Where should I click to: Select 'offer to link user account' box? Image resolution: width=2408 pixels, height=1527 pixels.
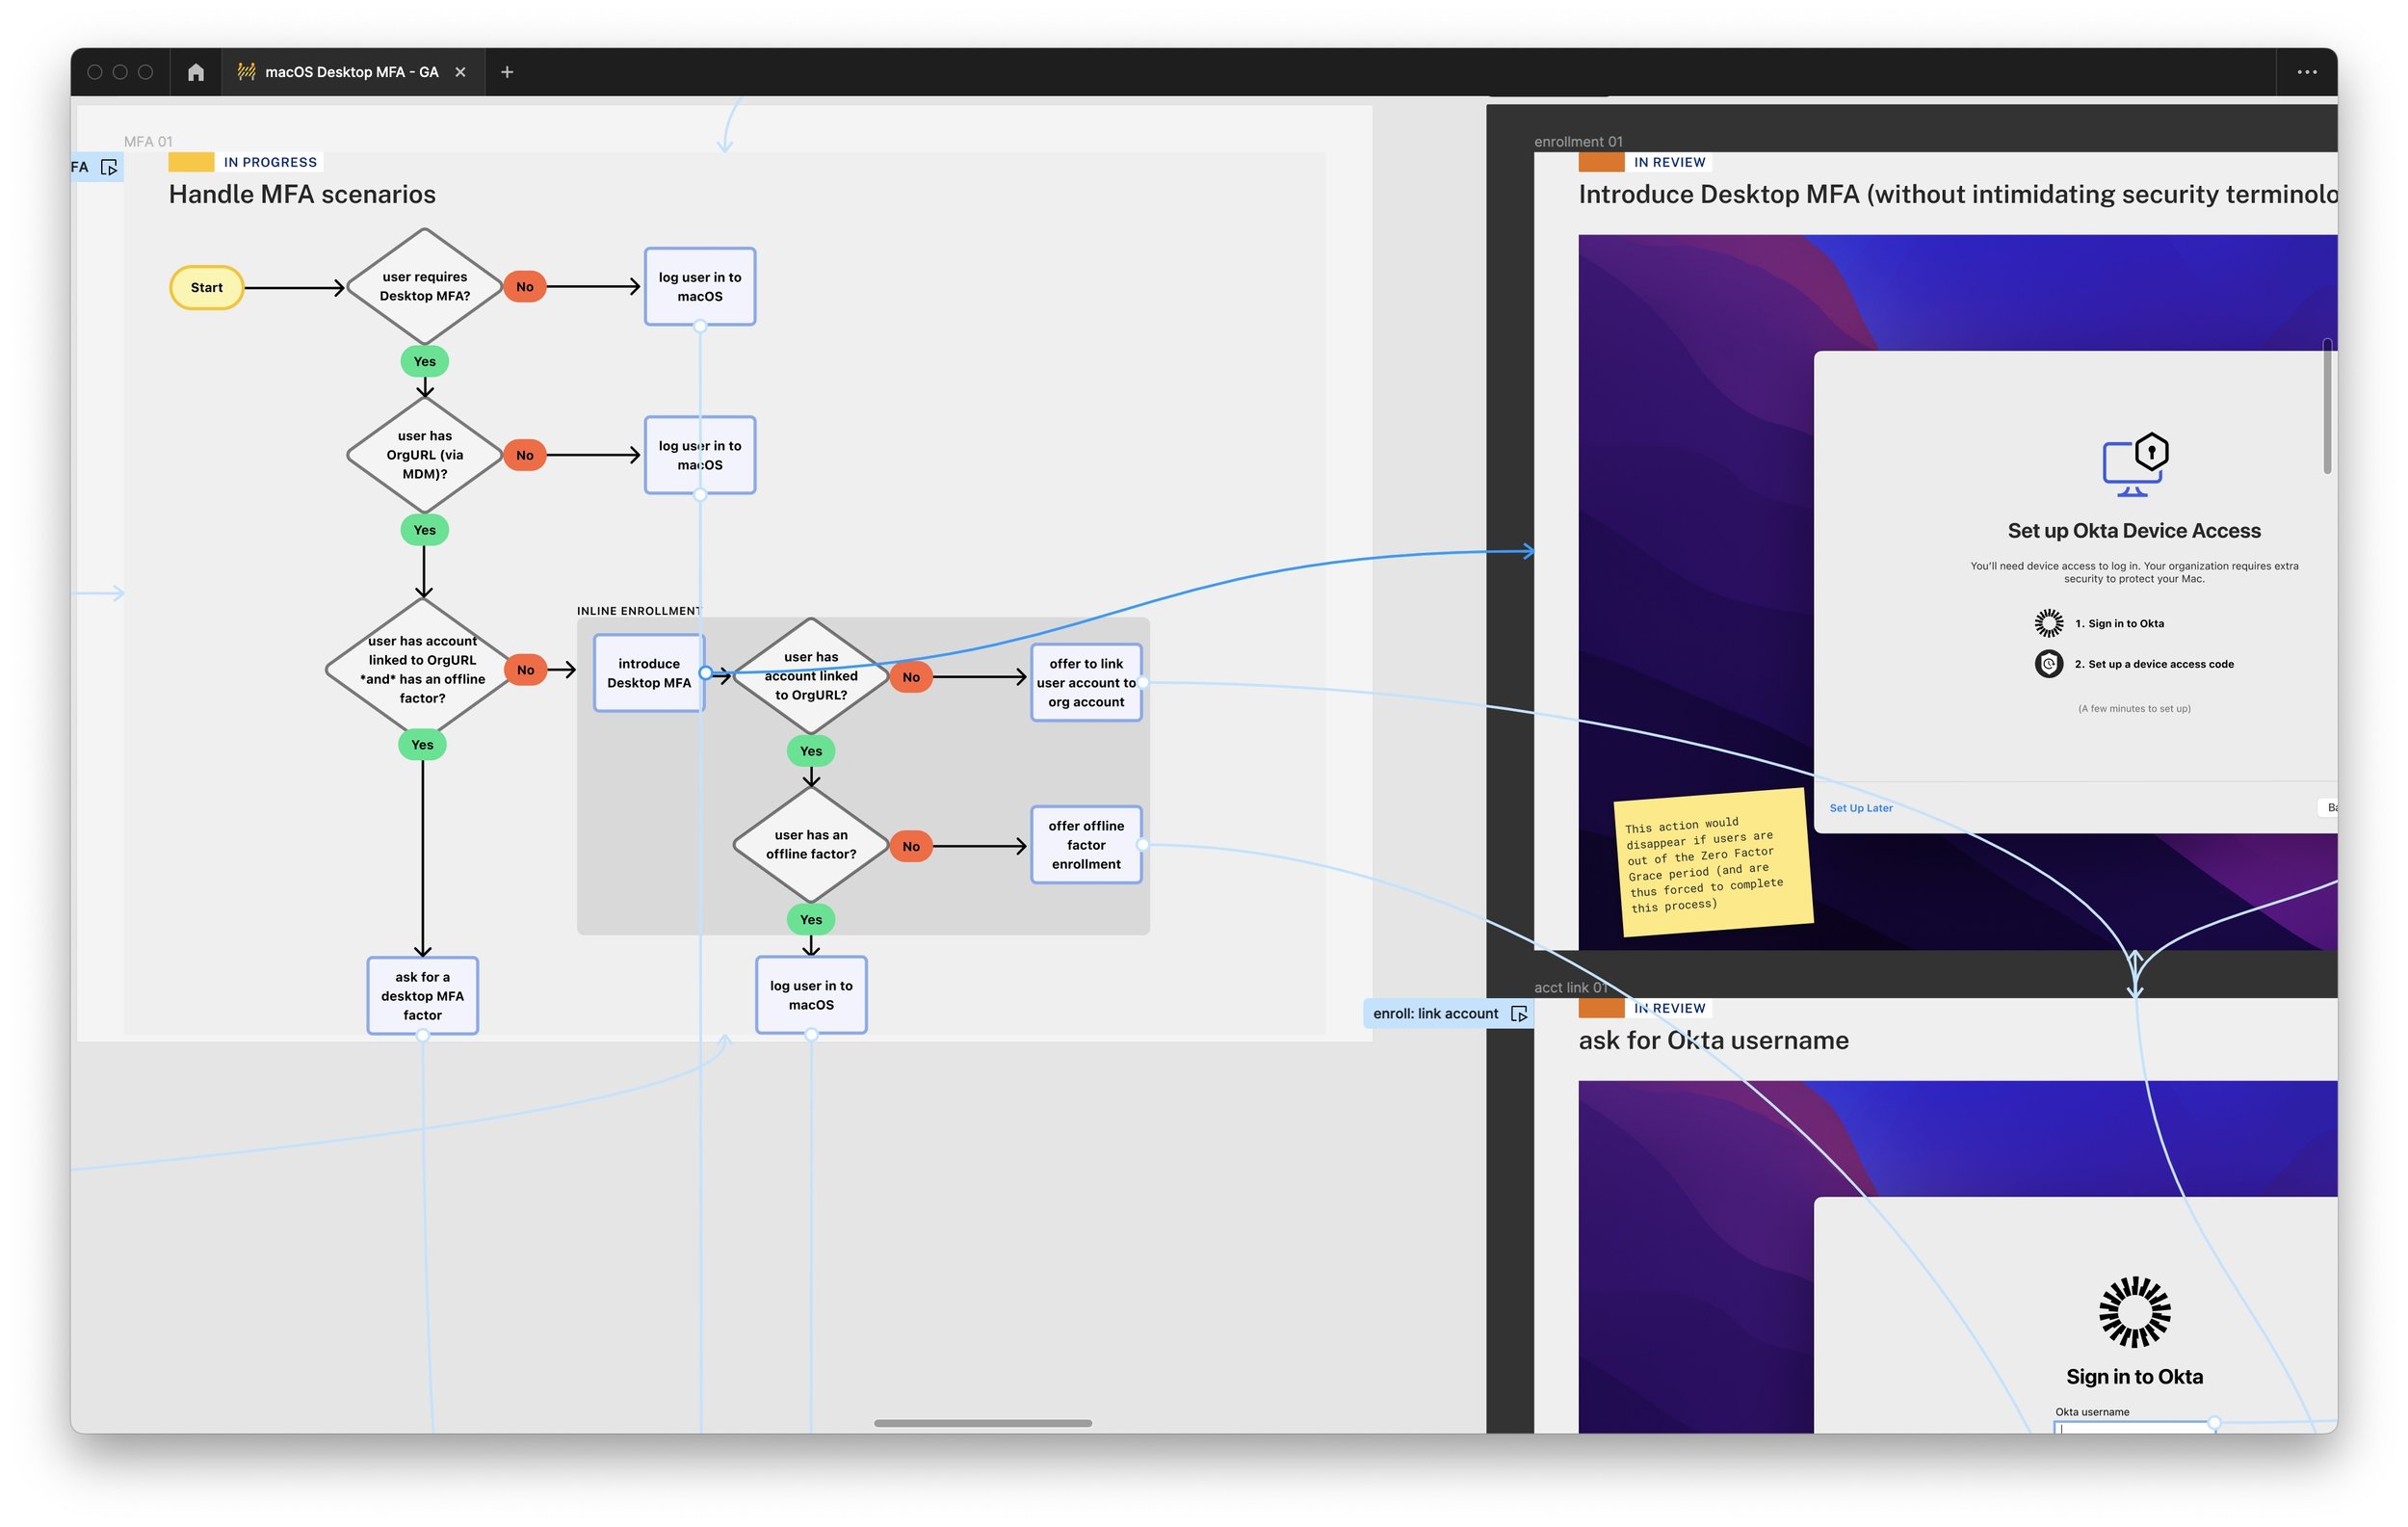click(x=1086, y=682)
